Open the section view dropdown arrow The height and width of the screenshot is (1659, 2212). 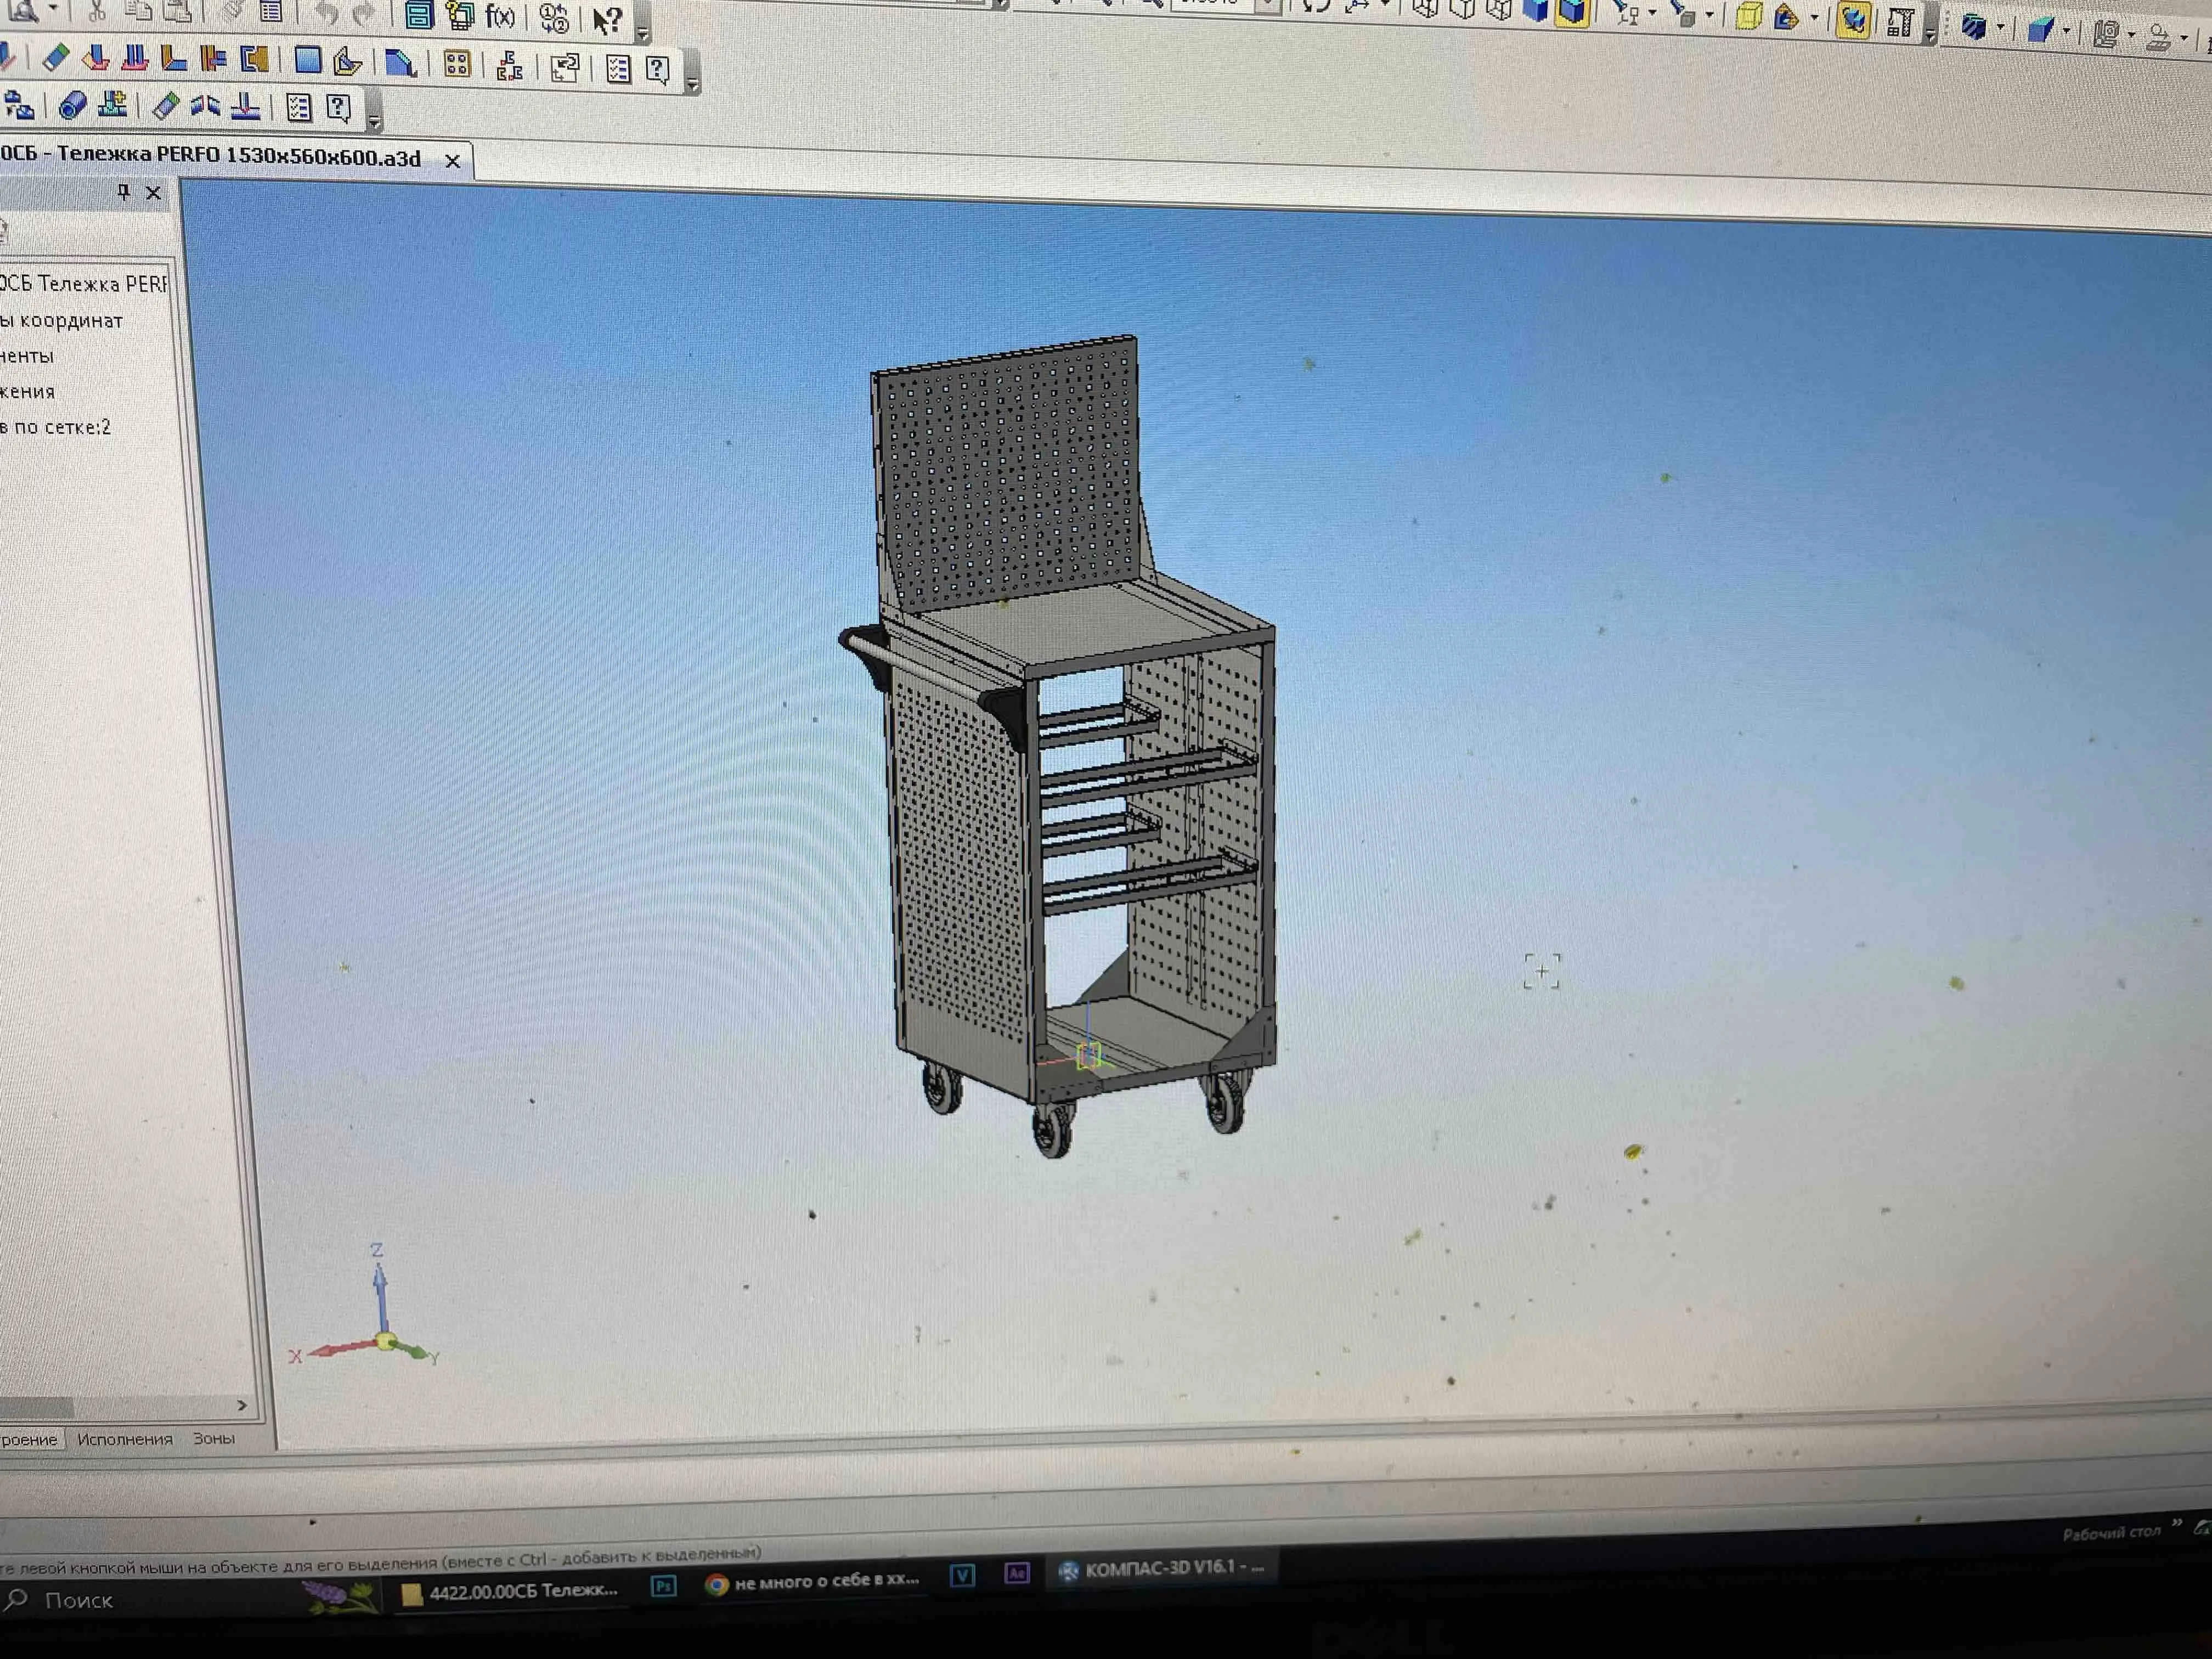1814,17
